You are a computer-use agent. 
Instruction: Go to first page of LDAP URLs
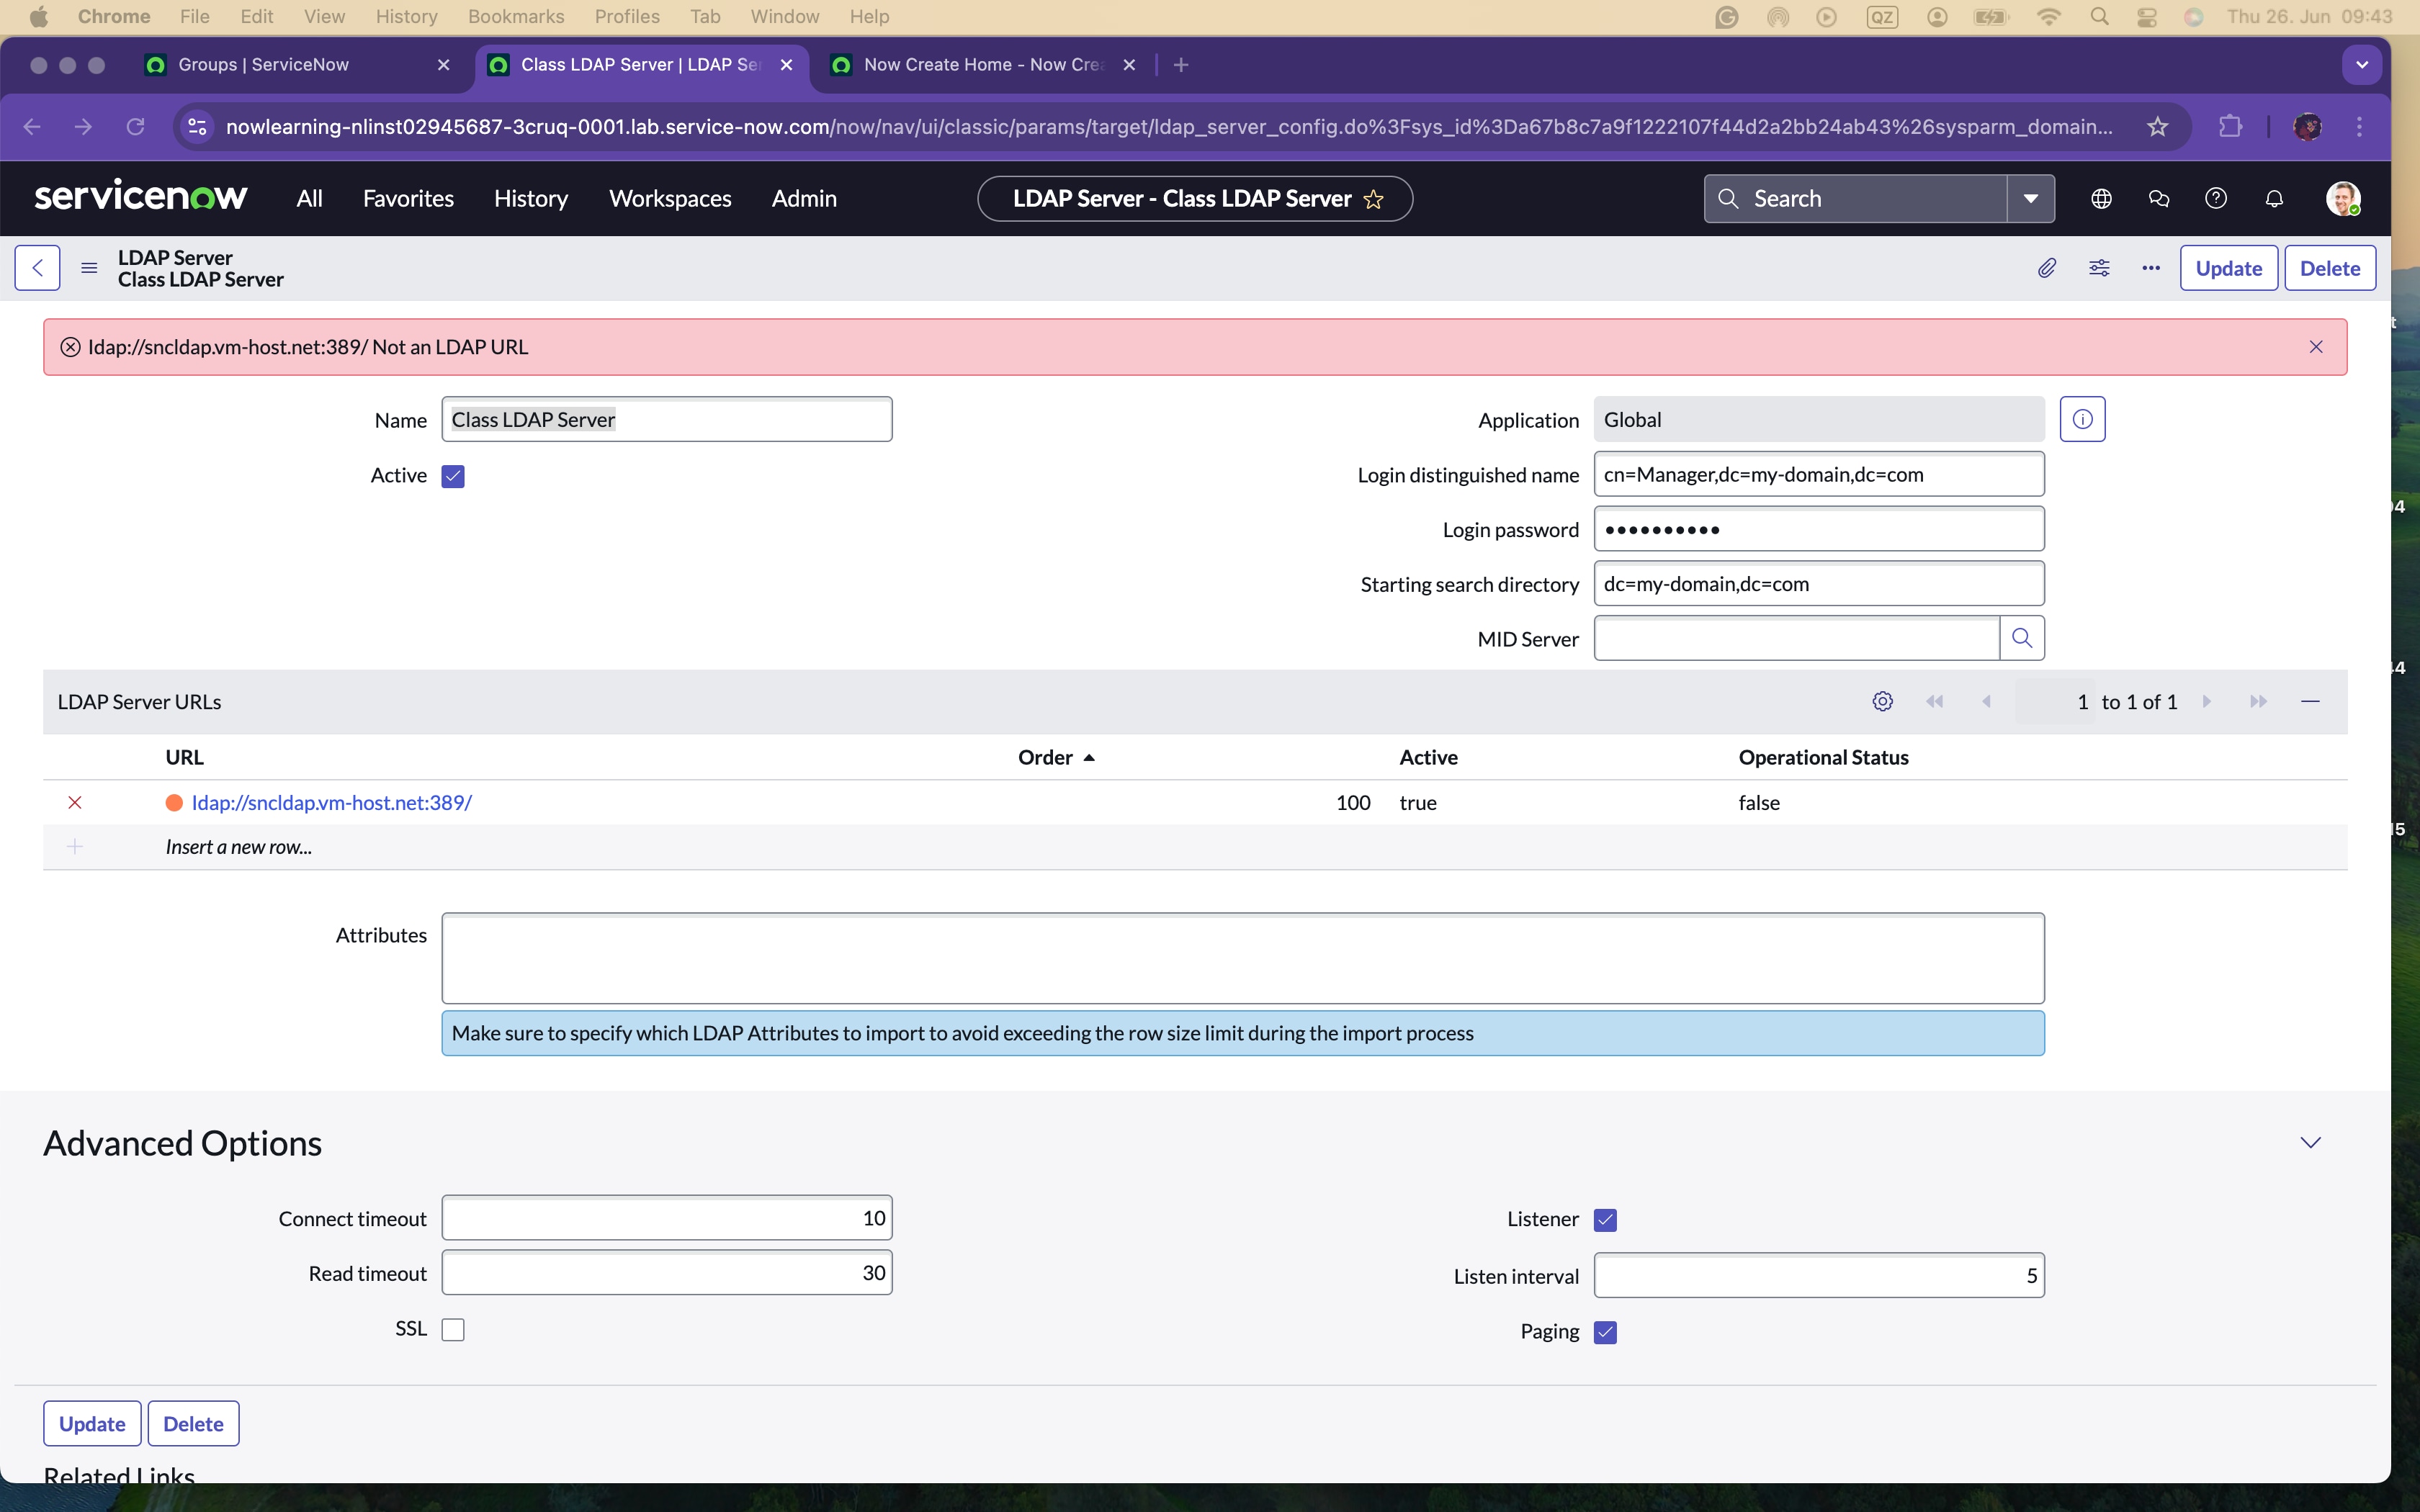pyautogui.click(x=1934, y=702)
